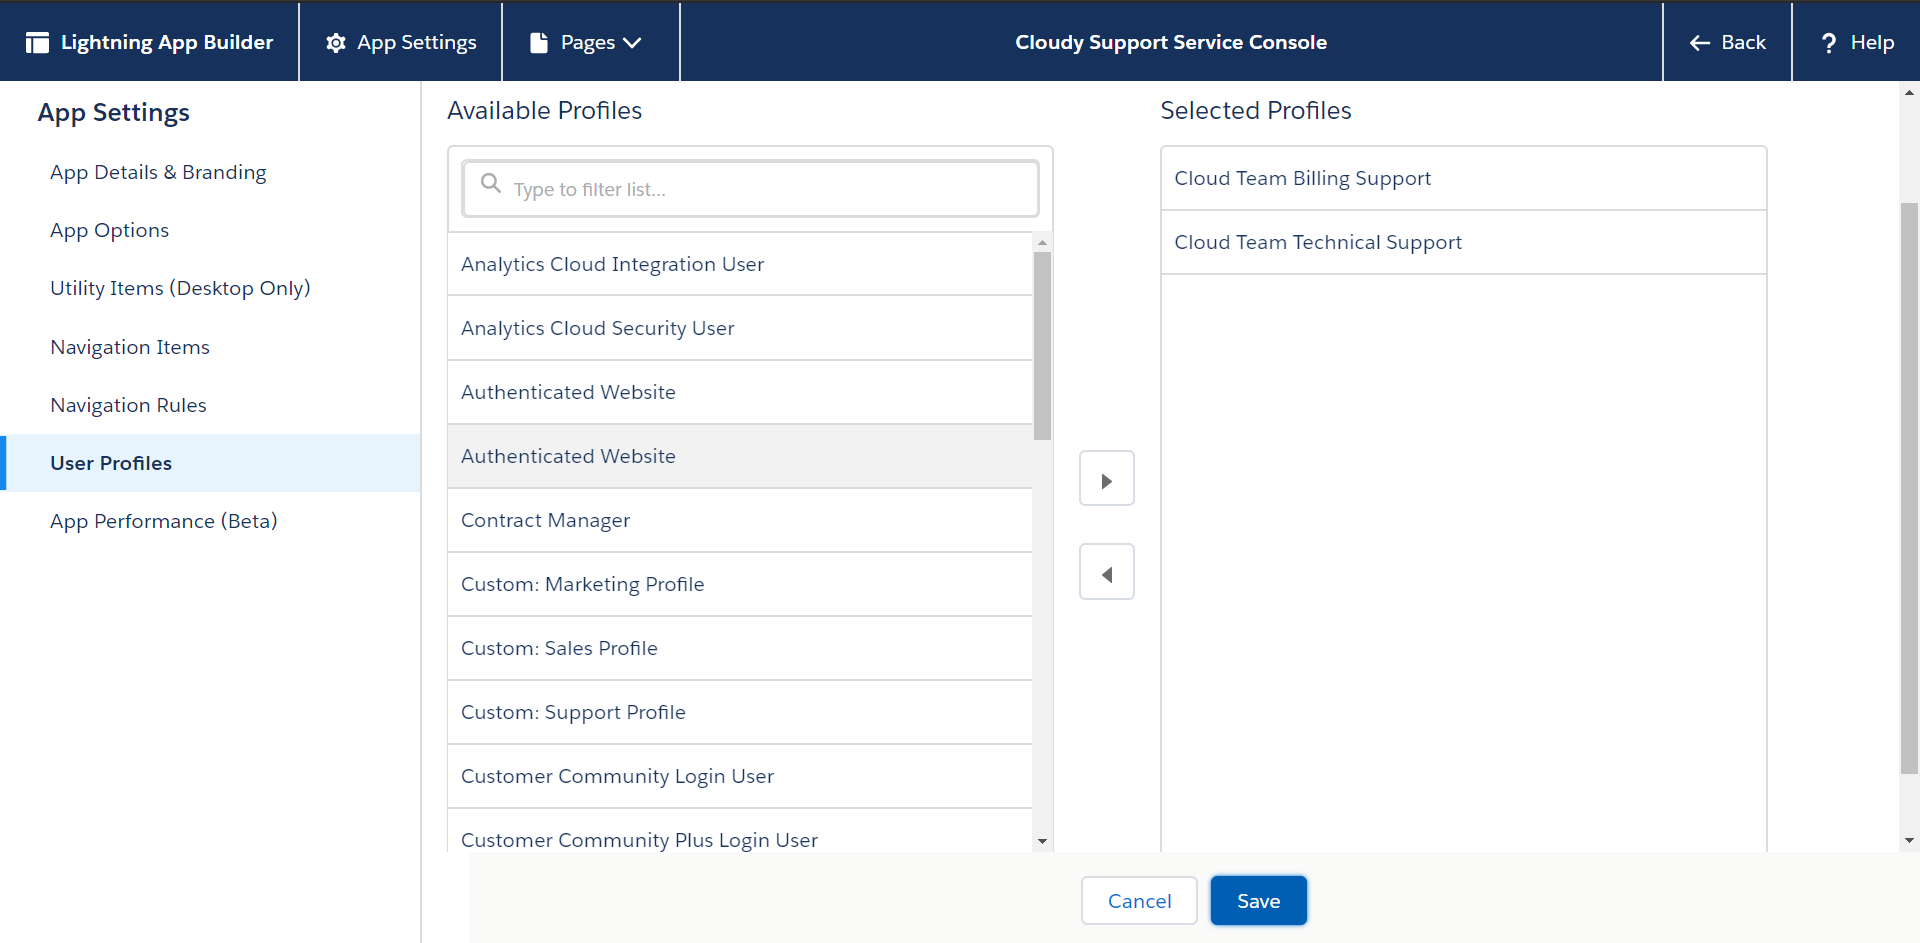
Task: Click the down arrow of profiles list scrollbar
Action: click(x=1042, y=841)
